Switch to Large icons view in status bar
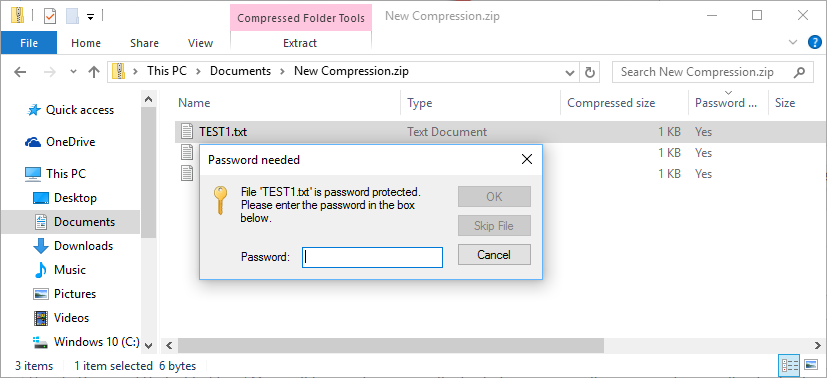 (811, 365)
